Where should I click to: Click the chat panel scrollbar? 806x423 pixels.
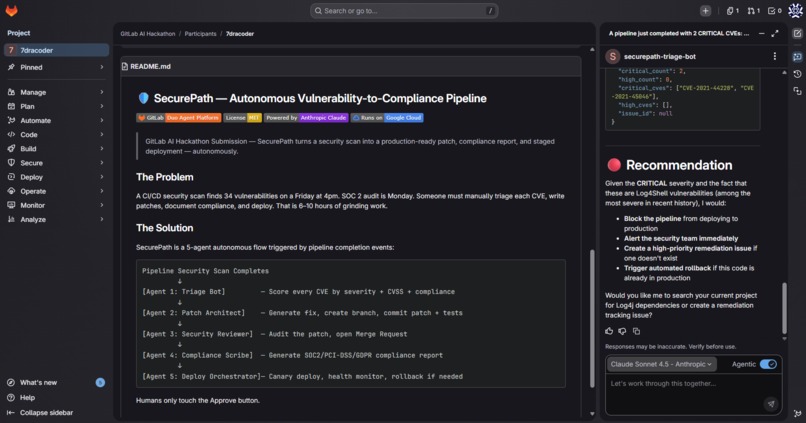pos(784,308)
